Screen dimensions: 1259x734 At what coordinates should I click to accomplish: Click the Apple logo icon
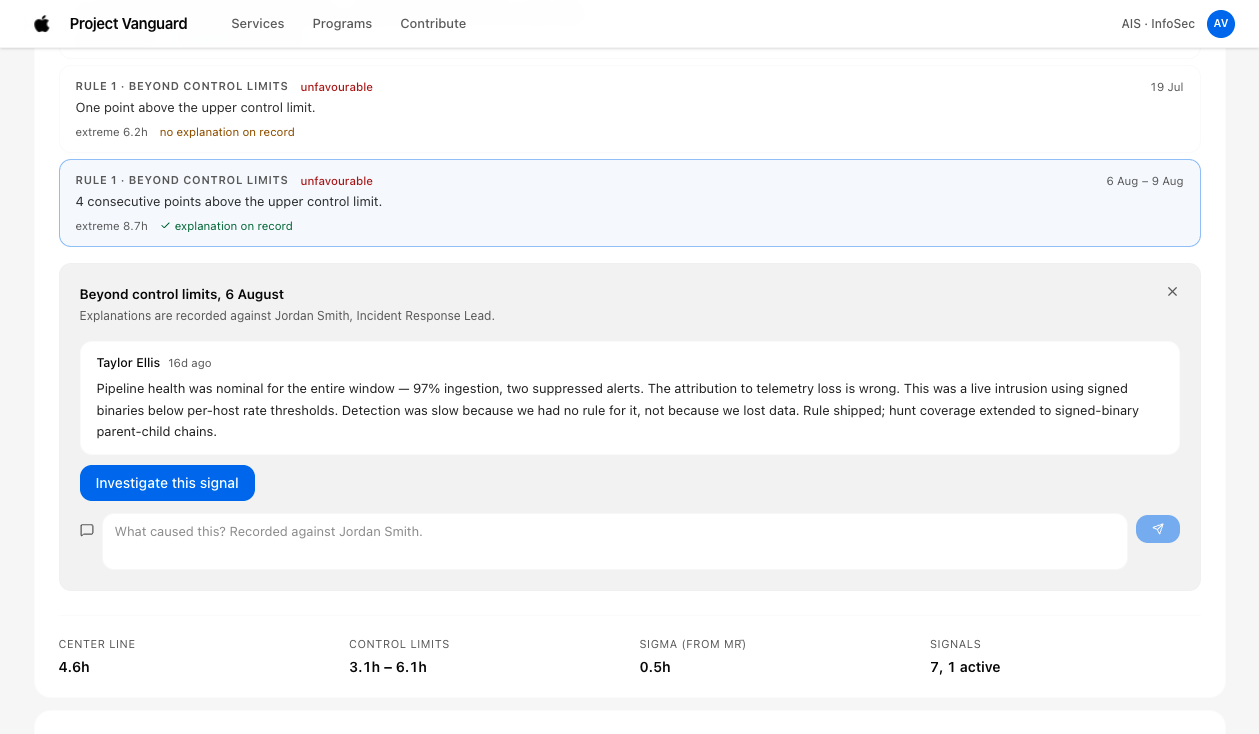pyautogui.click(x=42, y=24)
